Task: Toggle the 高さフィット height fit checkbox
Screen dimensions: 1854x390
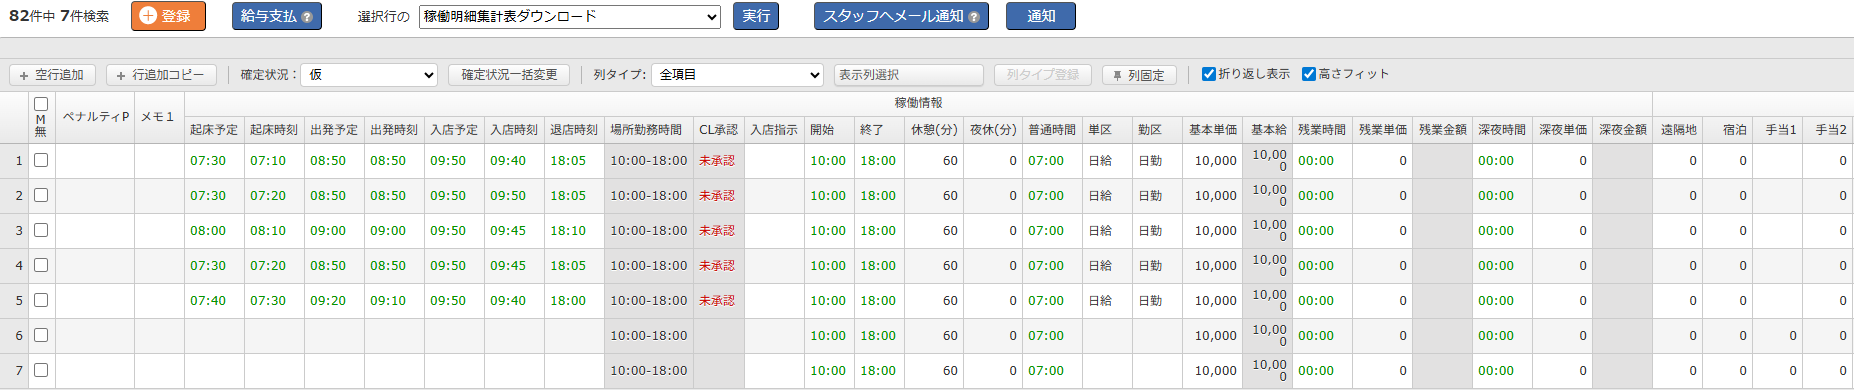Action: click(x=1308, y=74)
